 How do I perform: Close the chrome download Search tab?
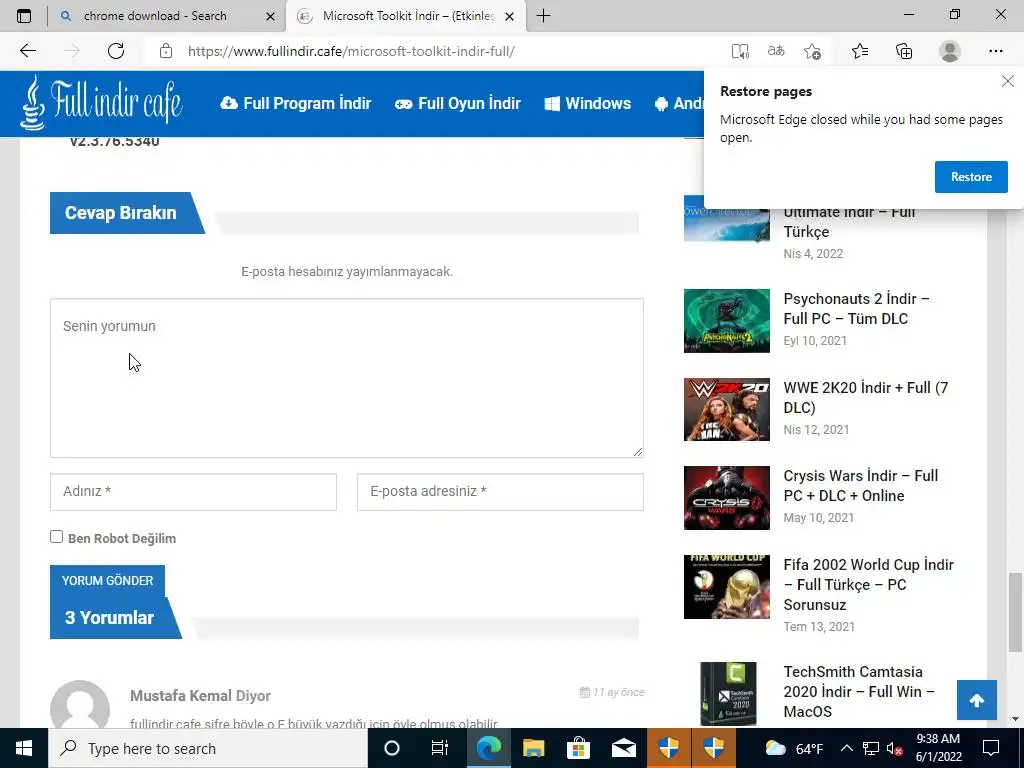(x=270, y=16)
